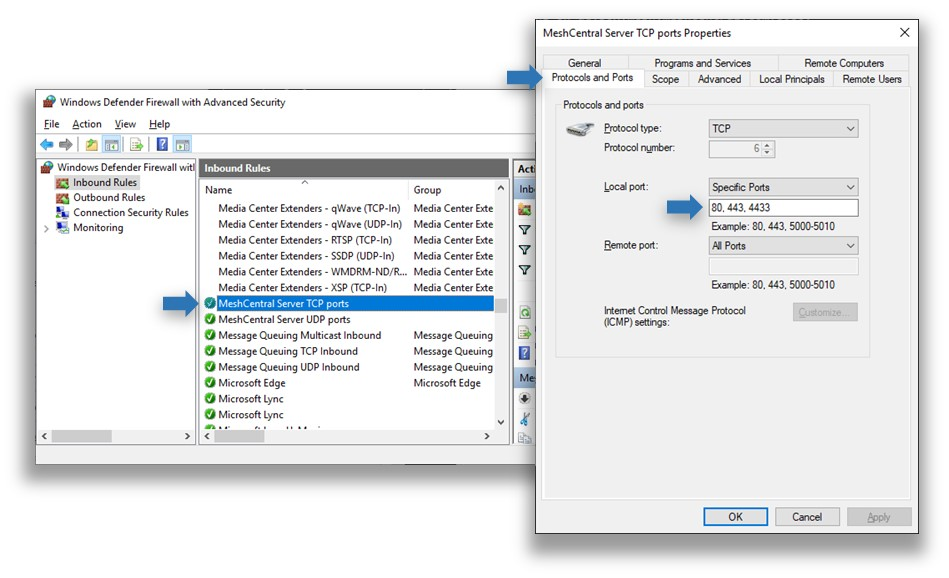Click the Refresh icon in Actions pane
949x578 pixels.
point(525,312)
